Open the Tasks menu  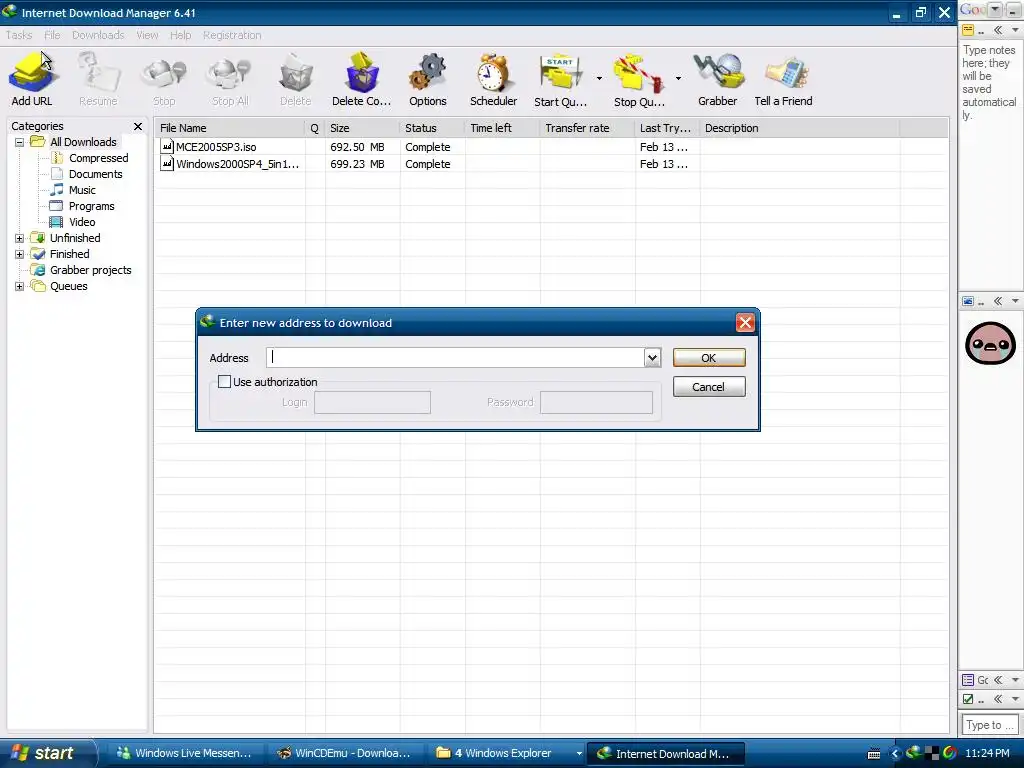pos(19,35)
